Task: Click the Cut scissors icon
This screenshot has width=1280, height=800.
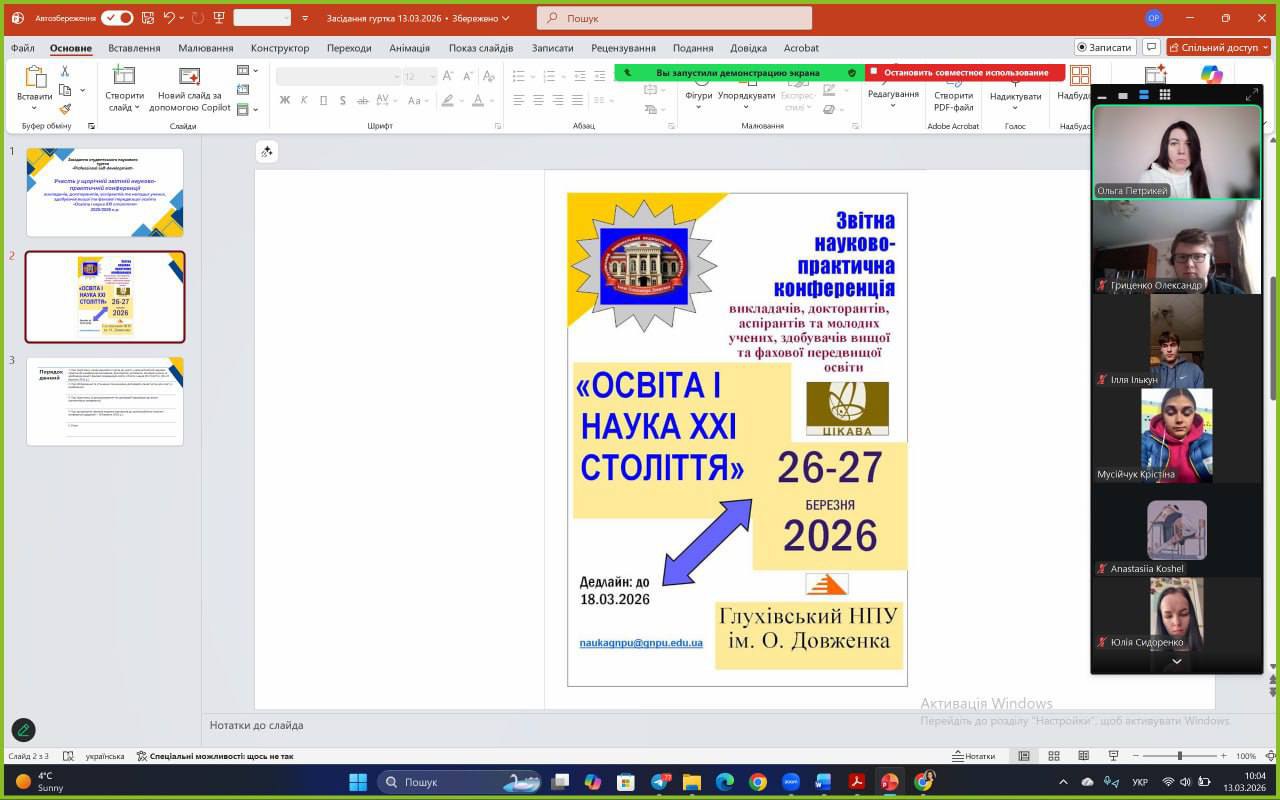Action: [65, 72]
